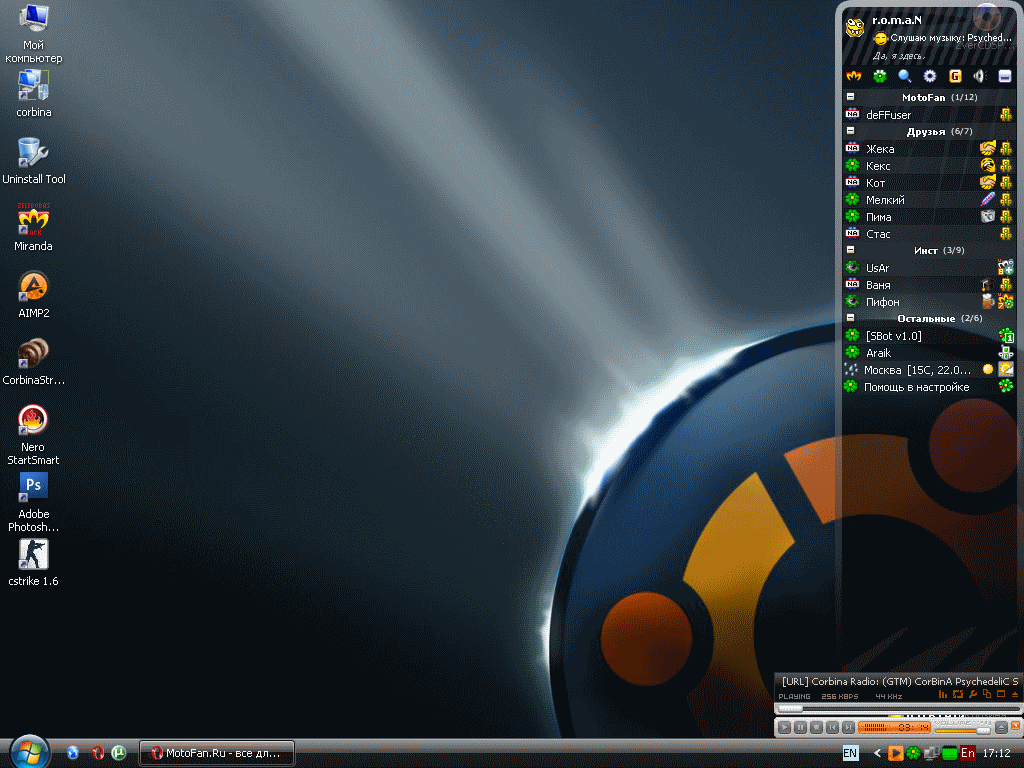Select contact Araik

(929, 352)
